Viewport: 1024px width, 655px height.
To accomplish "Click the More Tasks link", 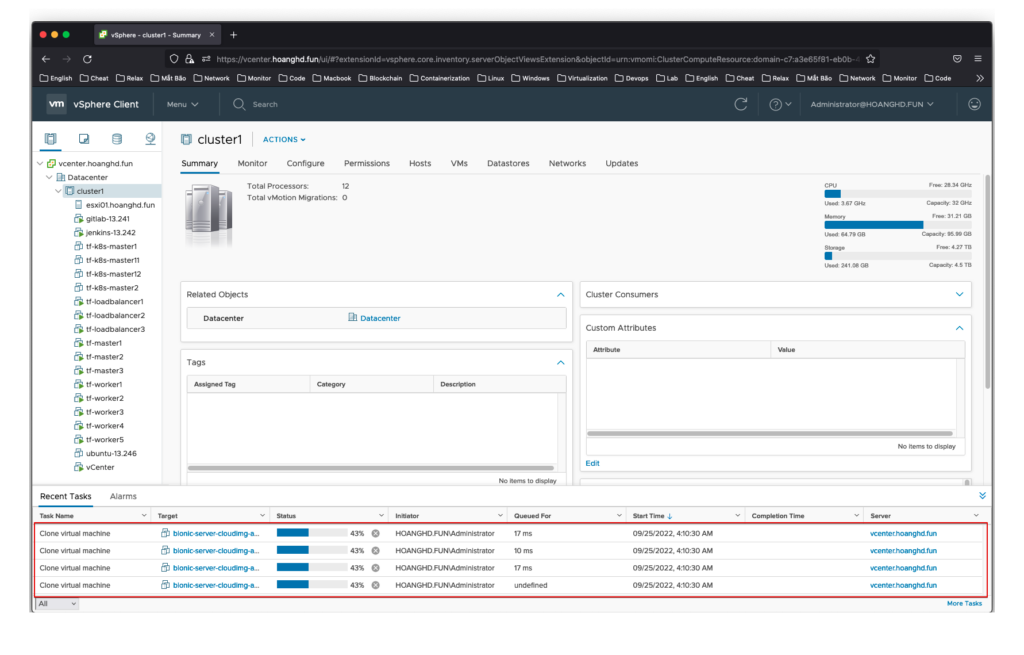I will click(964, 603).
